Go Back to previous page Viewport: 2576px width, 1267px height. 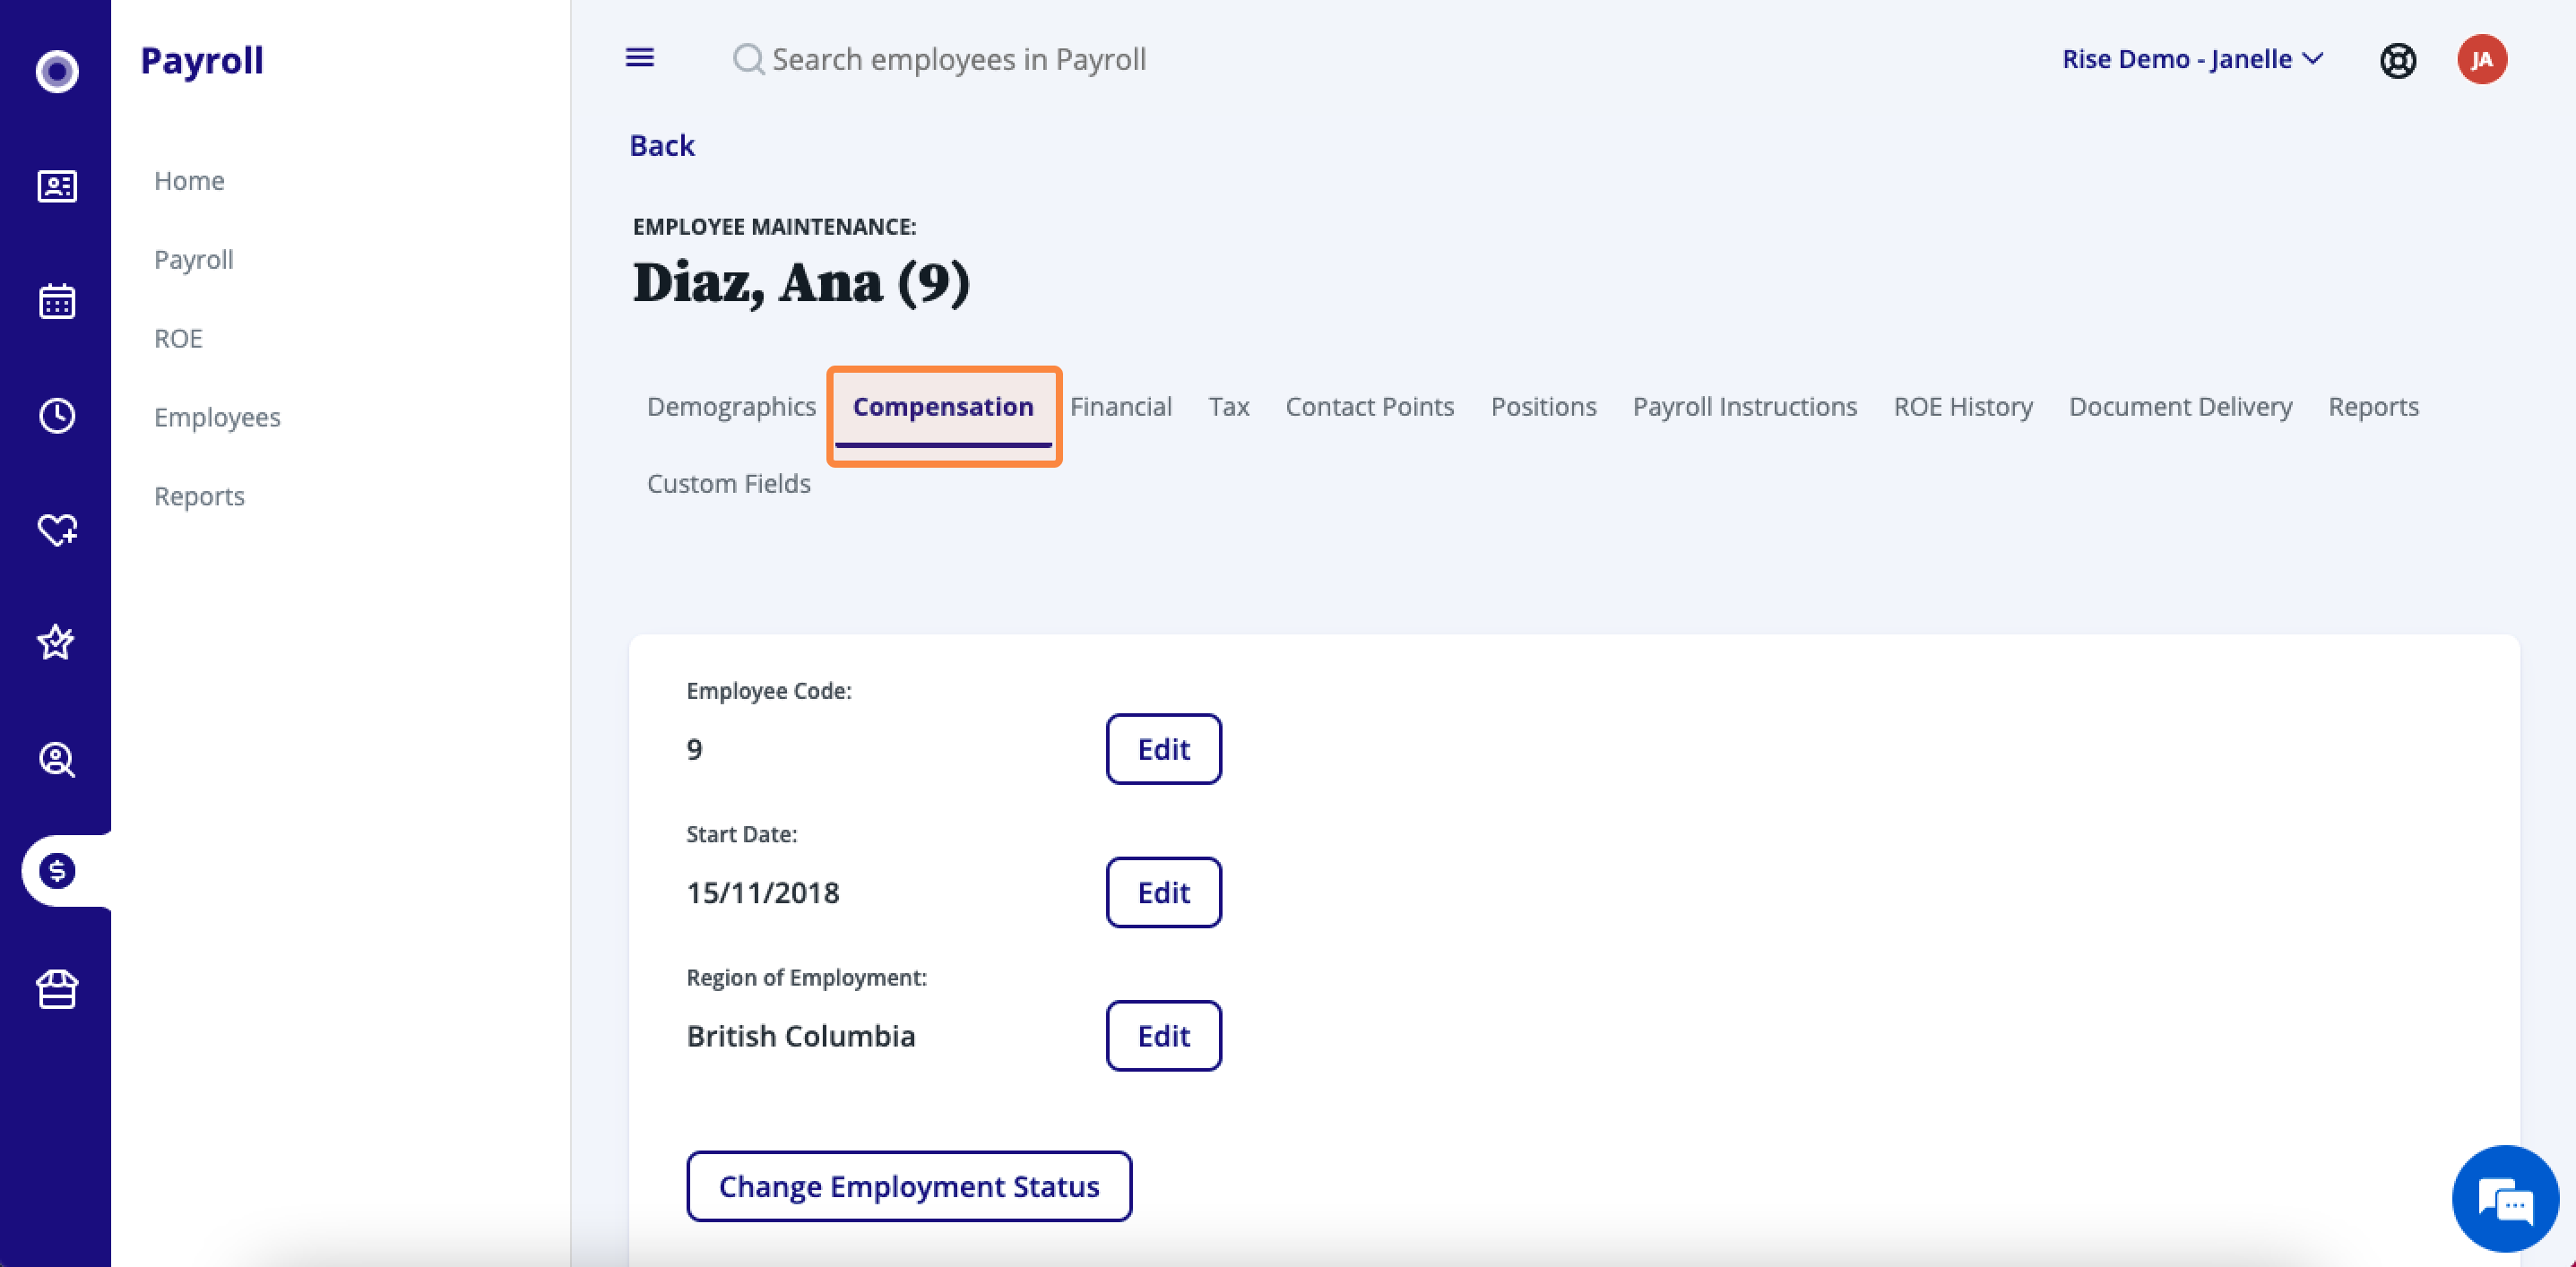click(661, 145)
